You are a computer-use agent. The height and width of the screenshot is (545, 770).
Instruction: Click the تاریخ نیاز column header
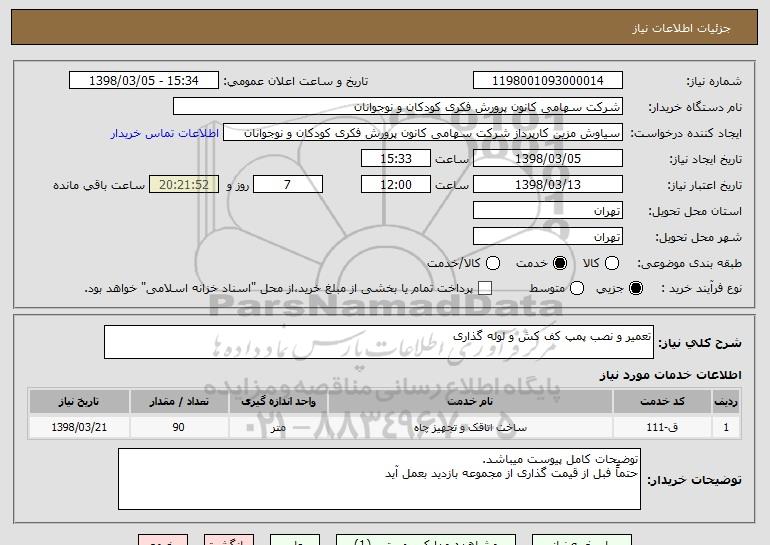(79, 402)
